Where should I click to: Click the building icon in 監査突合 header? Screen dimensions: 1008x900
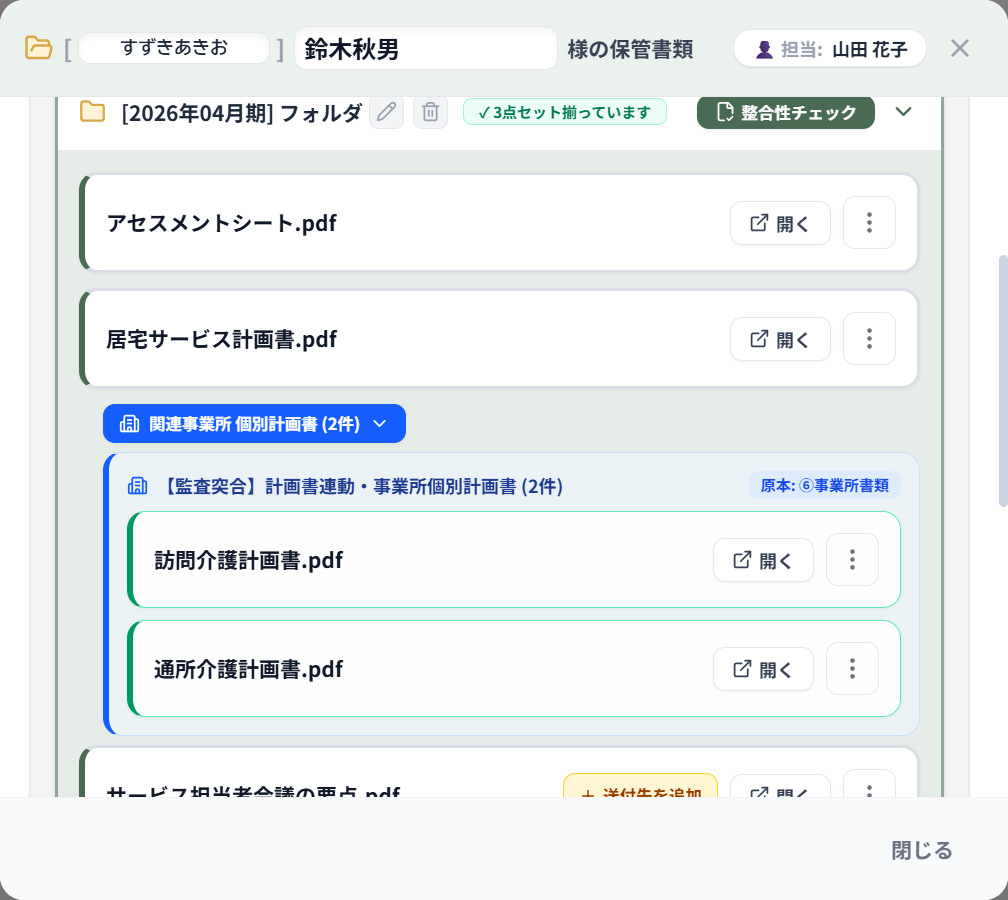click(x=138, y=486)
